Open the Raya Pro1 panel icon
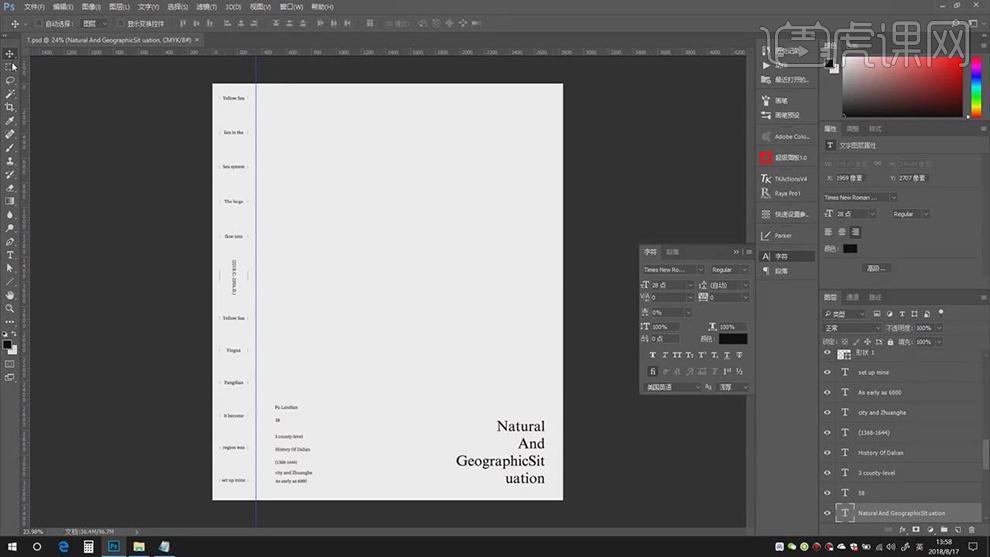Screen dimensions: 990x557 click(766, 193)
